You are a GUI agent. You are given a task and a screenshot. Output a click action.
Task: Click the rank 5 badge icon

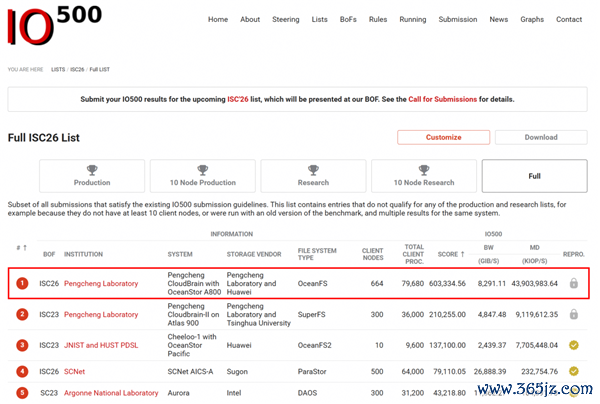[x=22, y=393]
